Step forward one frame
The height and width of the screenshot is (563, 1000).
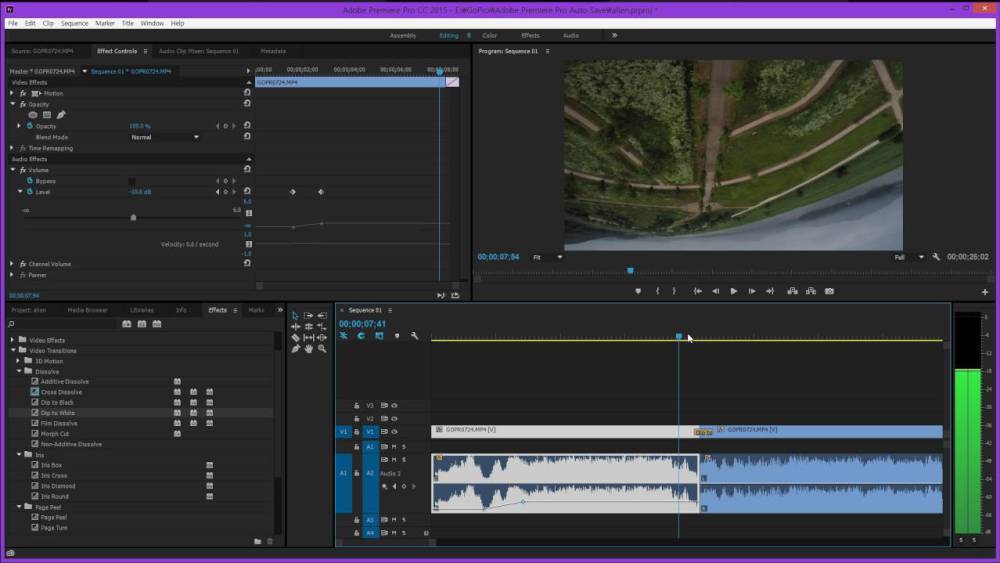[752, 291]
